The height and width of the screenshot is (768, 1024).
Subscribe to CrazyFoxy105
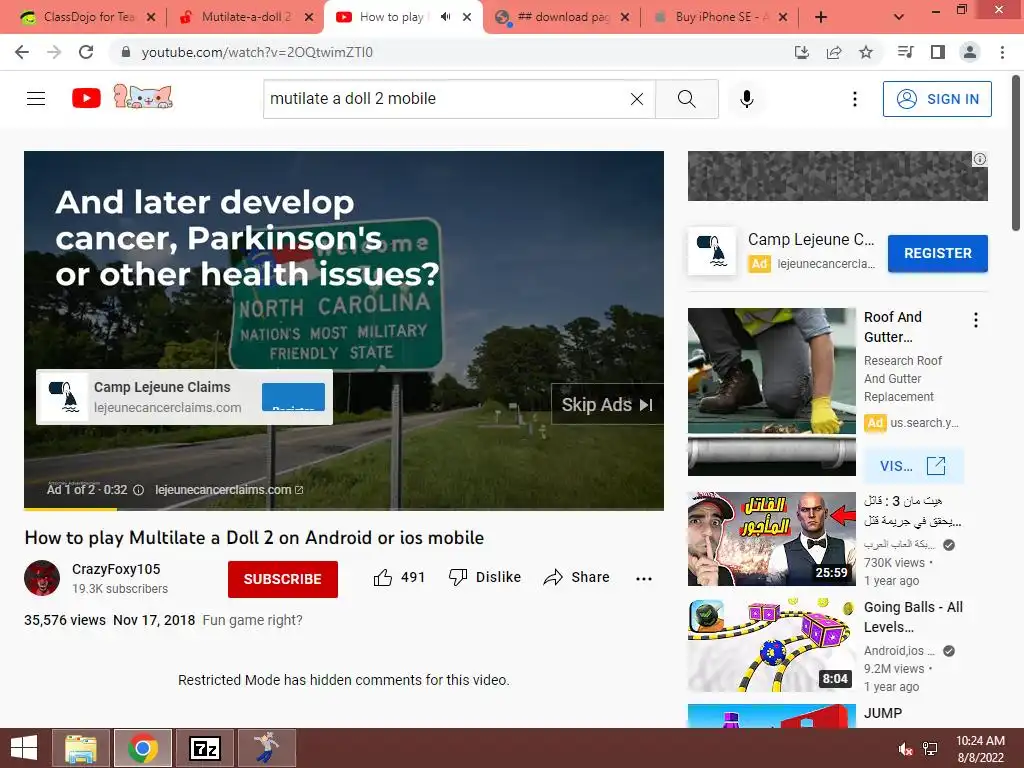pos(283,579)
